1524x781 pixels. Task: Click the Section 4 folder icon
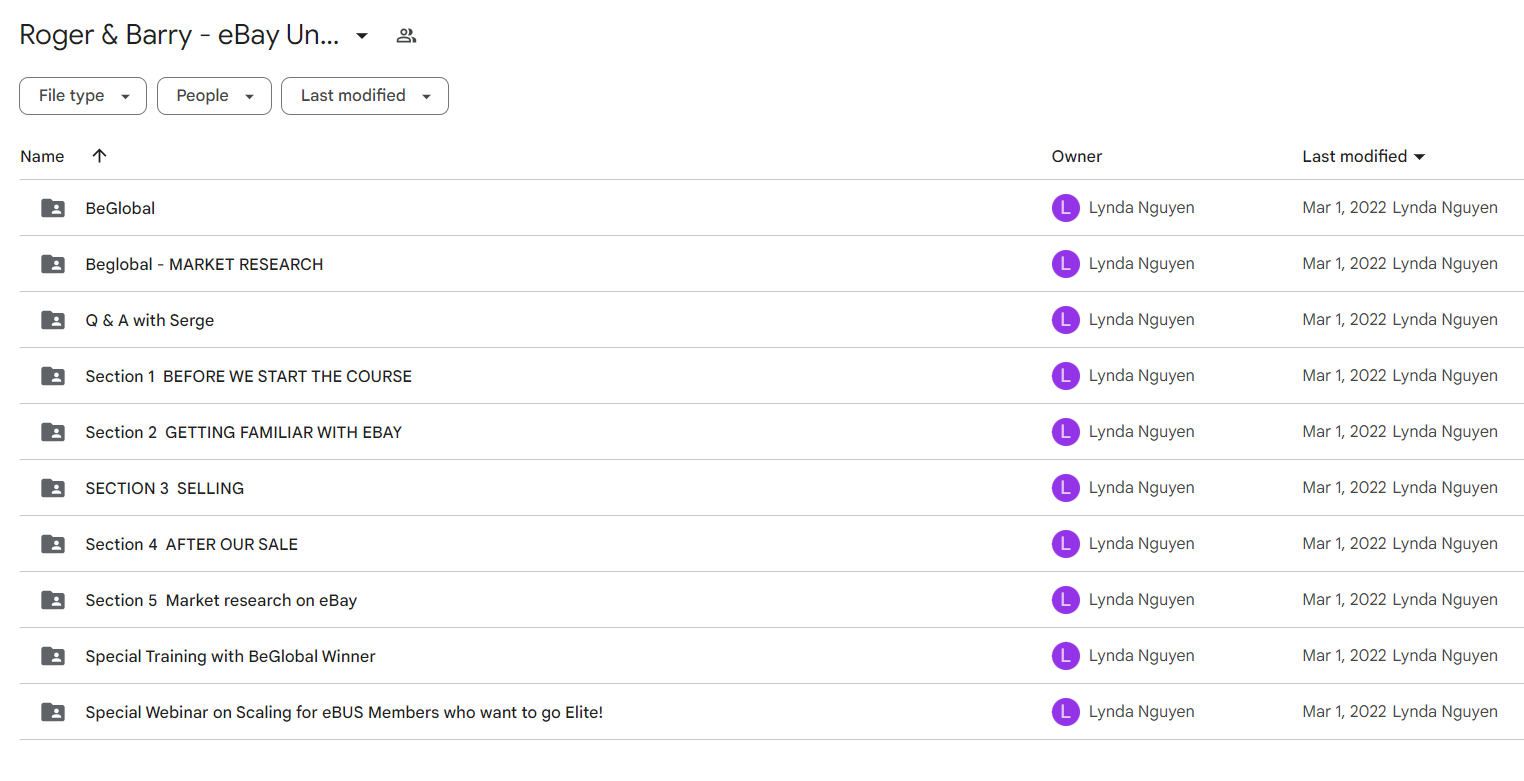point(53,544)
